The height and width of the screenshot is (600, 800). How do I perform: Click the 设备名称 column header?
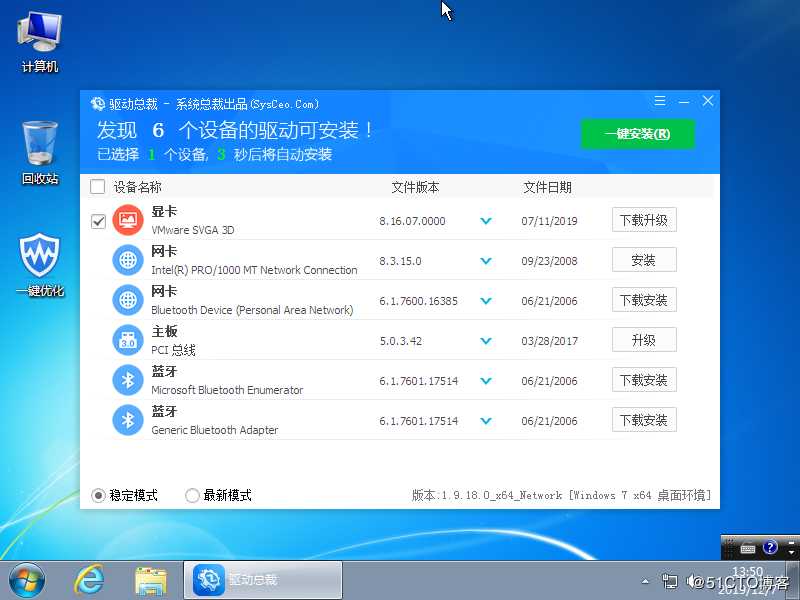tap(137, 187)
